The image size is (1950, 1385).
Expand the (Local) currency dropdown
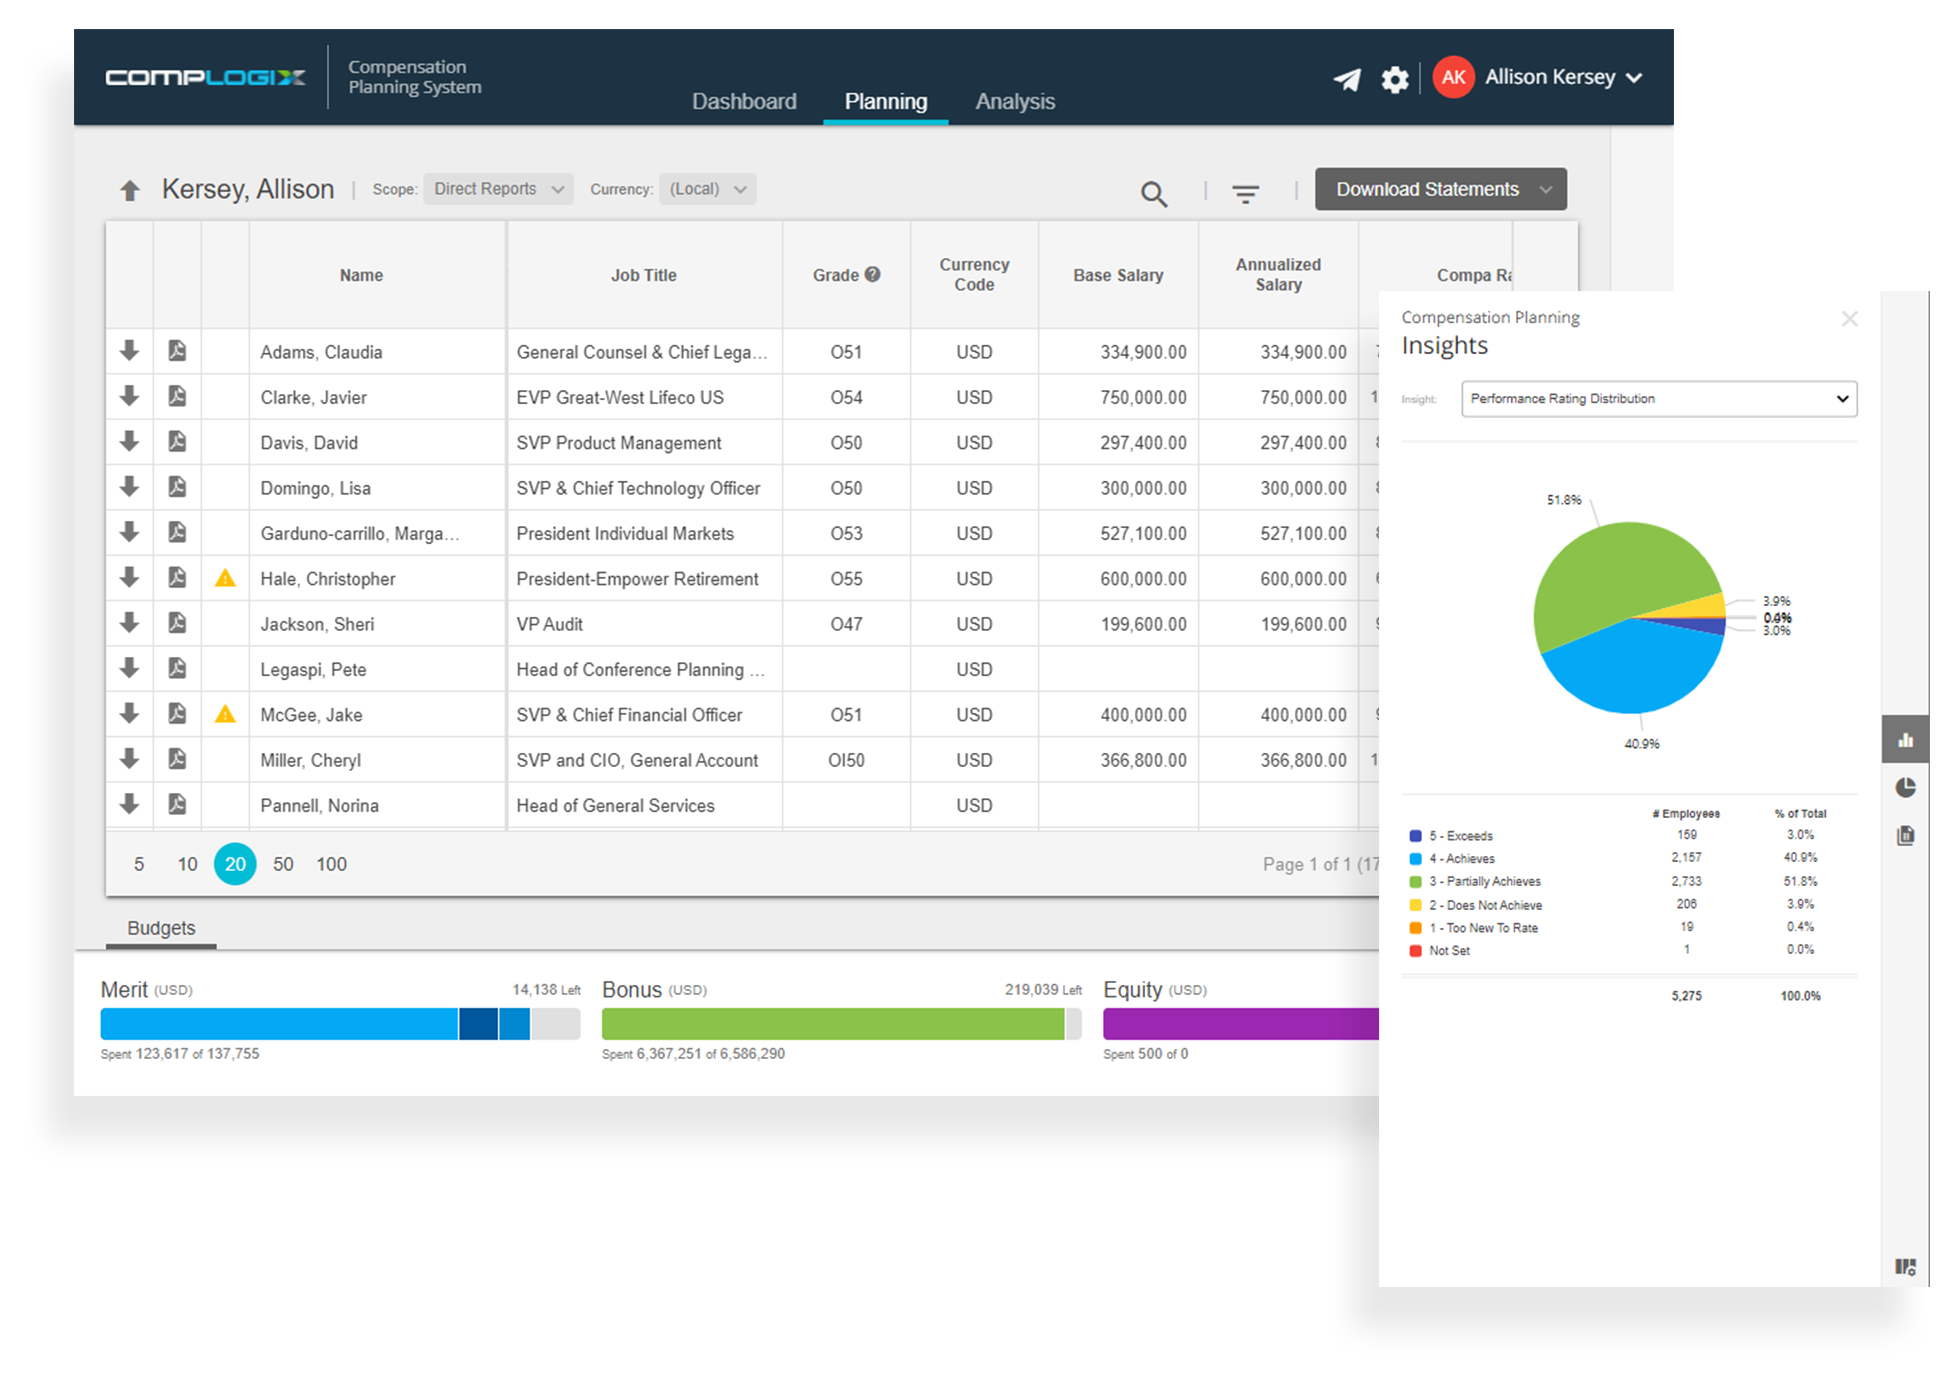tap(708, 189)
